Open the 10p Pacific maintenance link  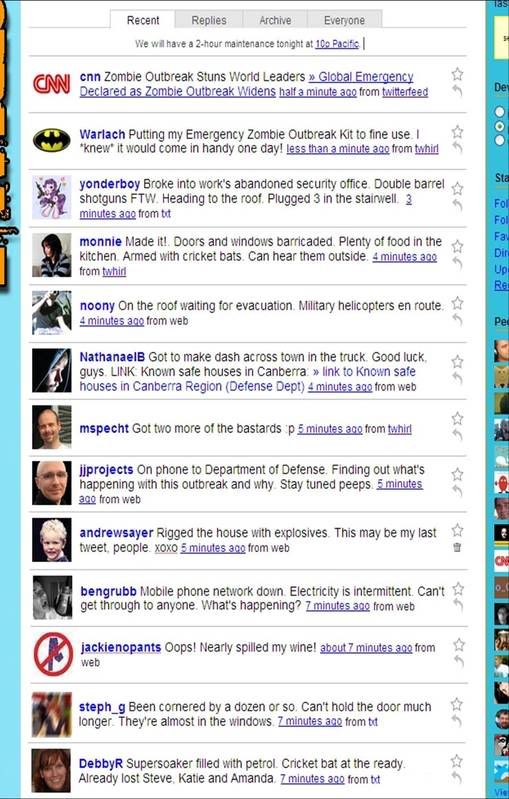[x=337, y=44]
